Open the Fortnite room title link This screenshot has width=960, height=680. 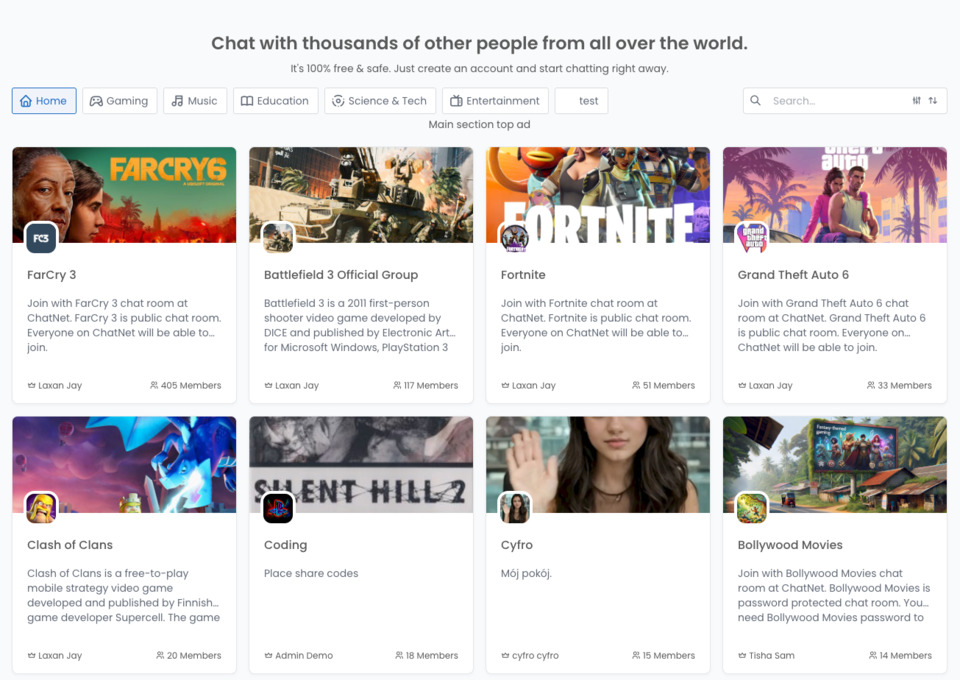(523, 275)
